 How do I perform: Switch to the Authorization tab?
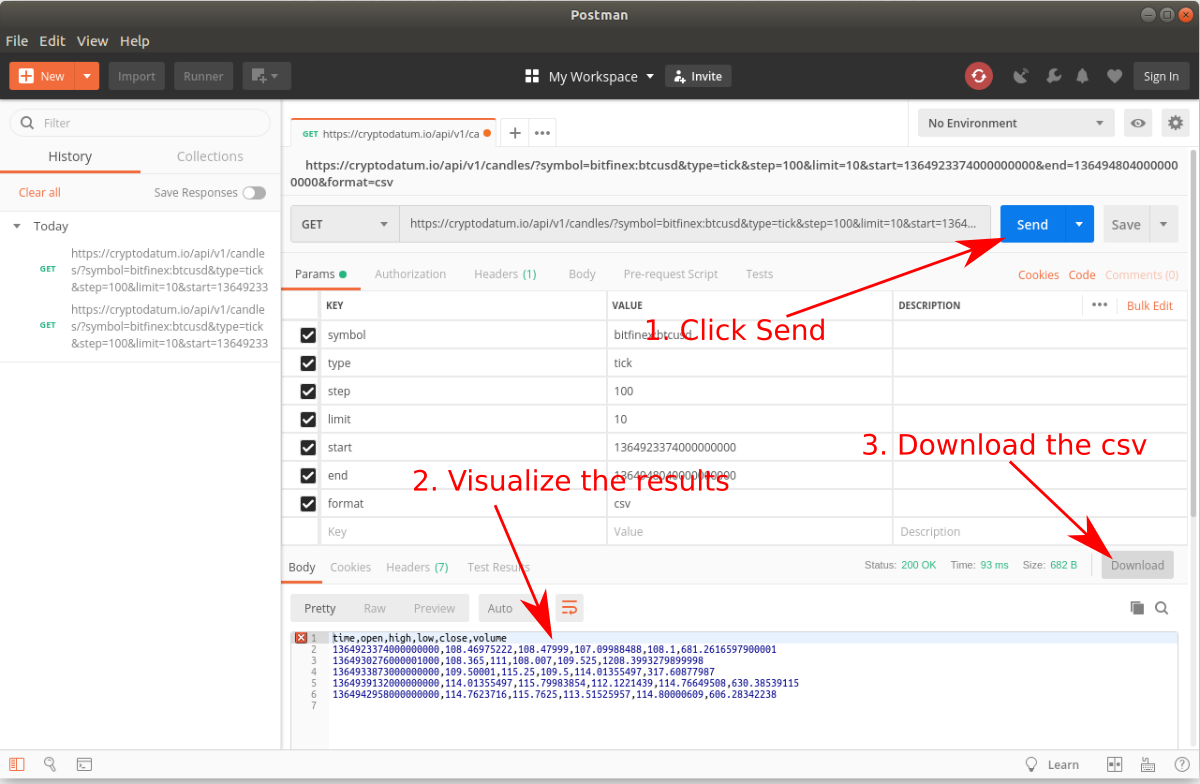pos(410,274)
